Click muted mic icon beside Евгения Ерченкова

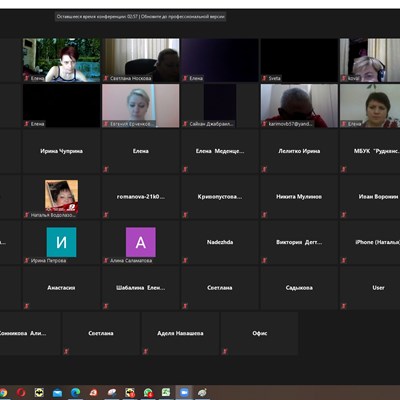[106, 124]
